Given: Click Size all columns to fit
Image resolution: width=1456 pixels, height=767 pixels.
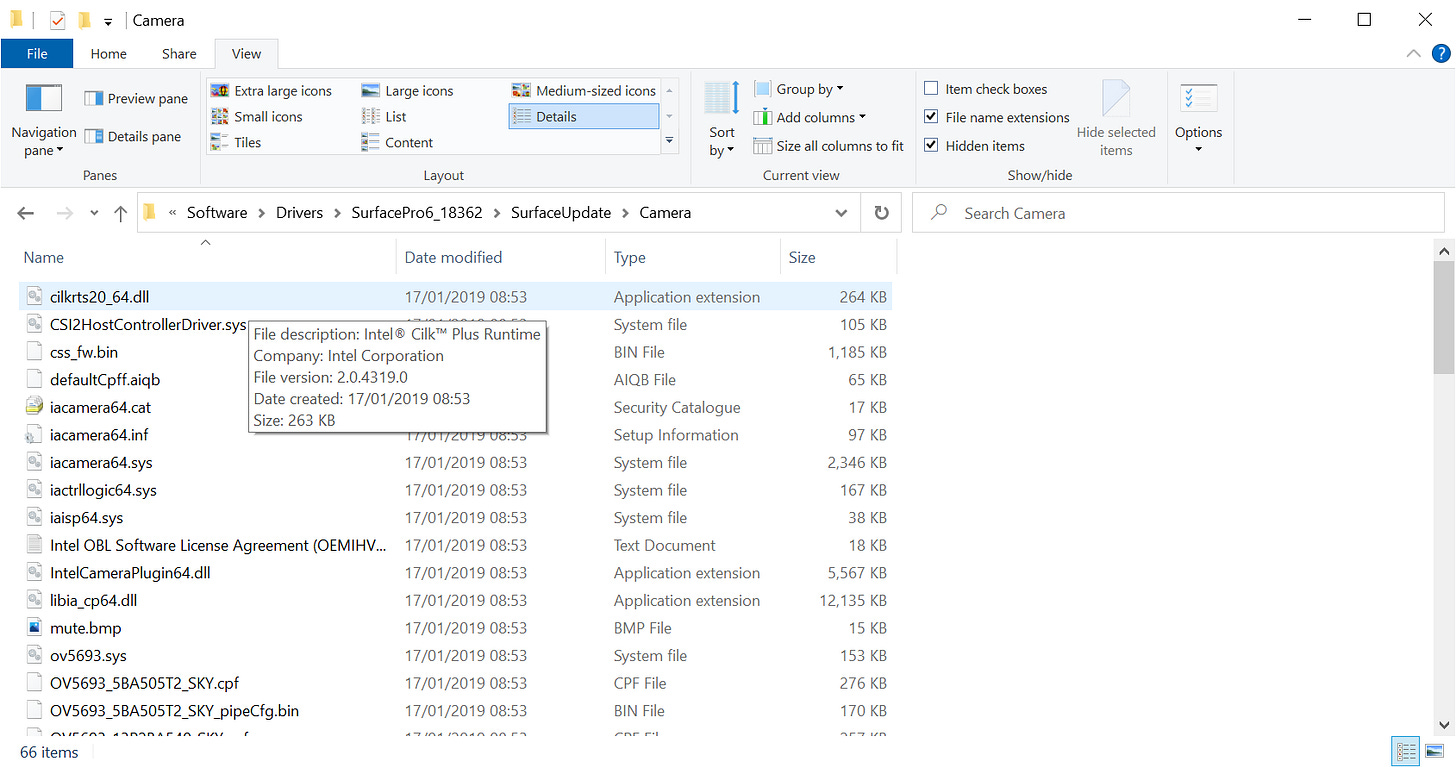Looking at the screenshot, I should tap(829, 146).
